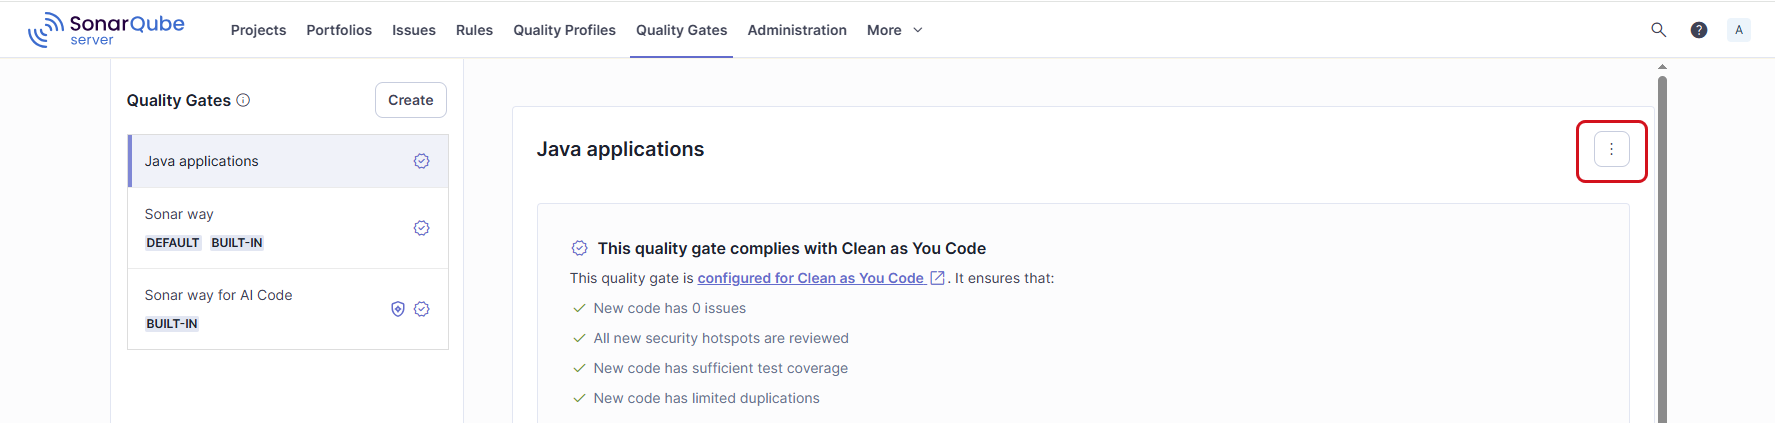This screenshot has width=1775, height=423.
Task: Go to the Projects menu
Action: tap(258, 30)
